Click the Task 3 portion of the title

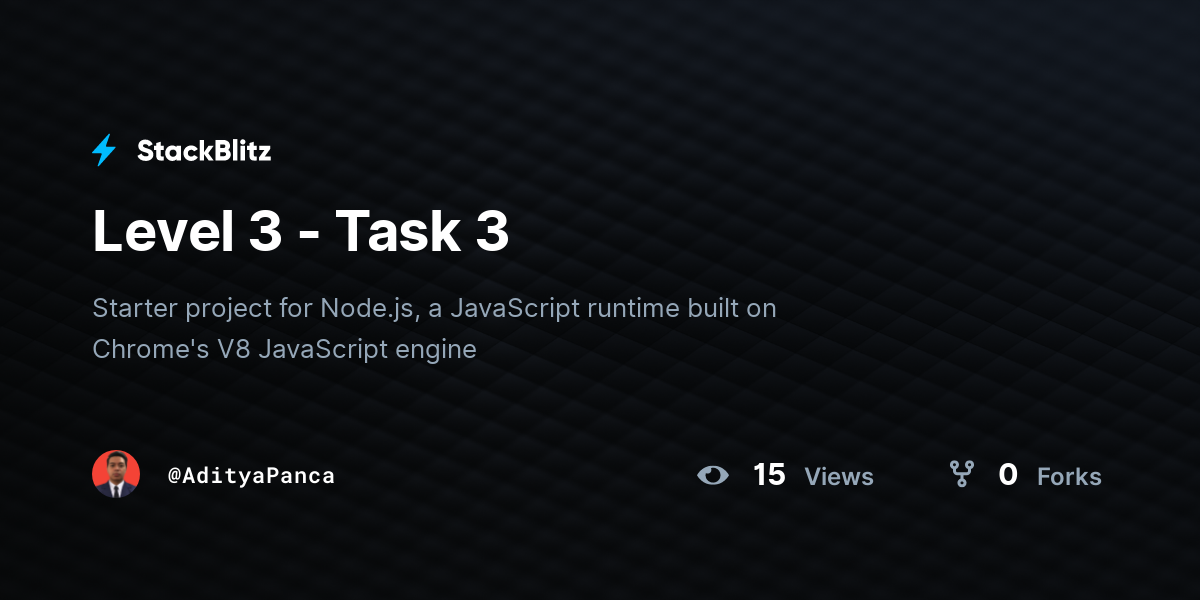pyautogui.click(x=422, y=232)
